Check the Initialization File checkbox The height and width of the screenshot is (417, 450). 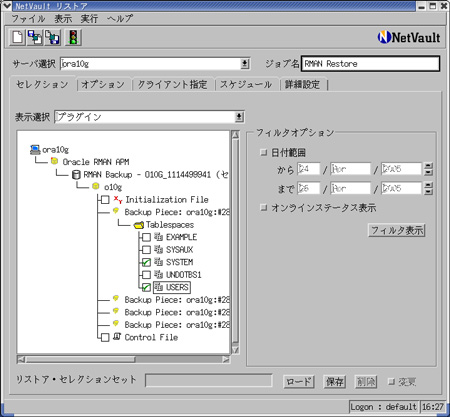click(105, 200)
